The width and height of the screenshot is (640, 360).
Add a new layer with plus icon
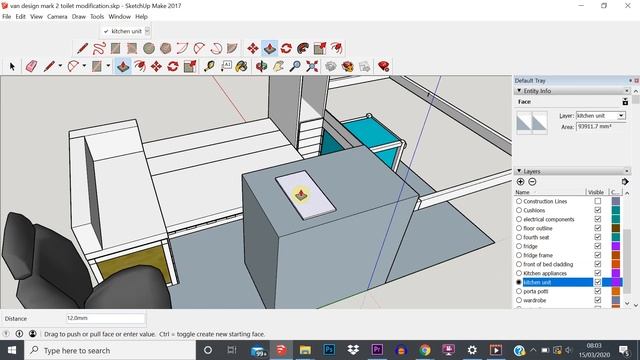click(x=520, y=182)
